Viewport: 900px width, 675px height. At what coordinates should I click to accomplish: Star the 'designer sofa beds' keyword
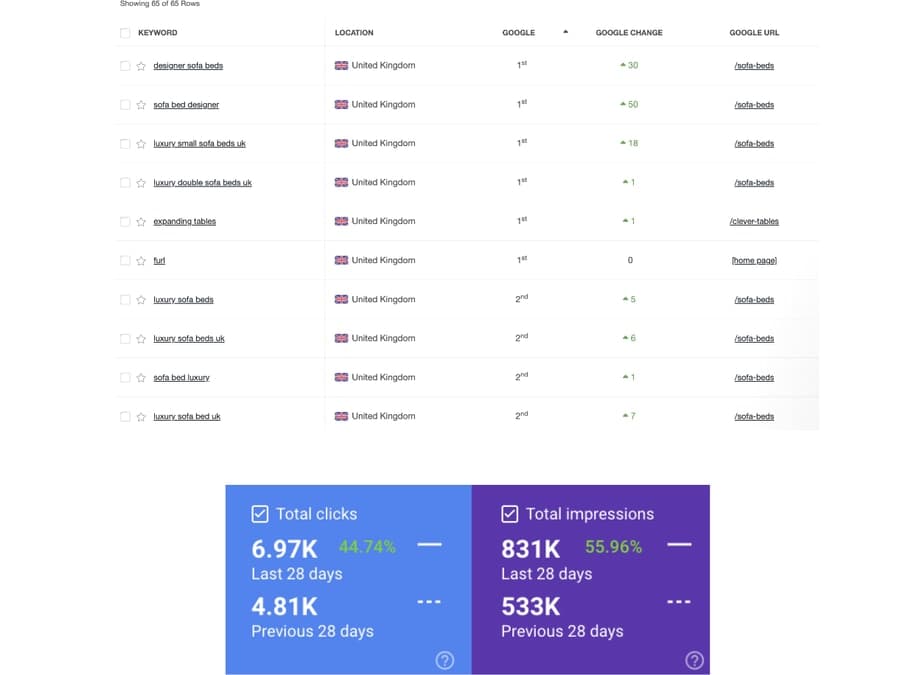click(141, 66)
